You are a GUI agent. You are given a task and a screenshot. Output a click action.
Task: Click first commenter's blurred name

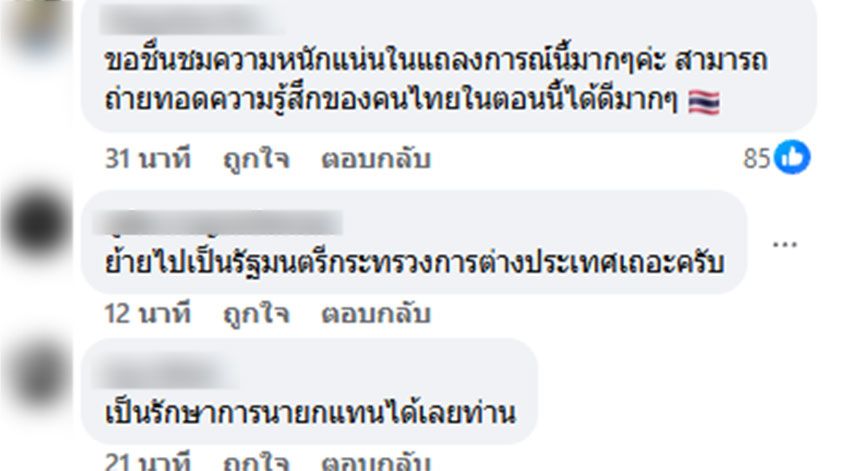(x=190, y=20)
